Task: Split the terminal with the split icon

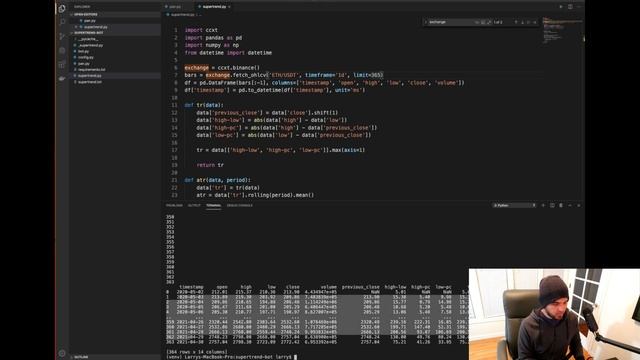Action: coord(552,205)
